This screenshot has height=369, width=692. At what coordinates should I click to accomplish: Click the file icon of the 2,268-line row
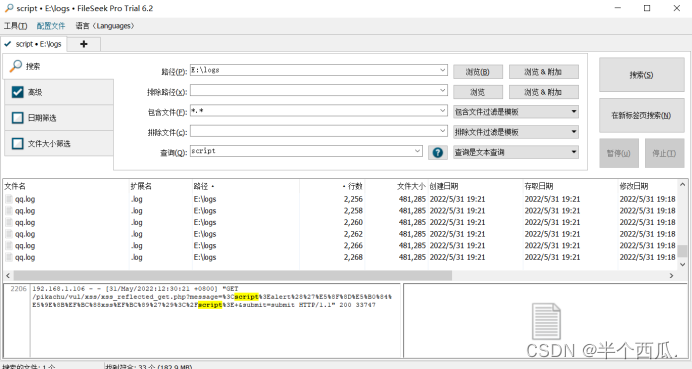[x=9, y=257]
